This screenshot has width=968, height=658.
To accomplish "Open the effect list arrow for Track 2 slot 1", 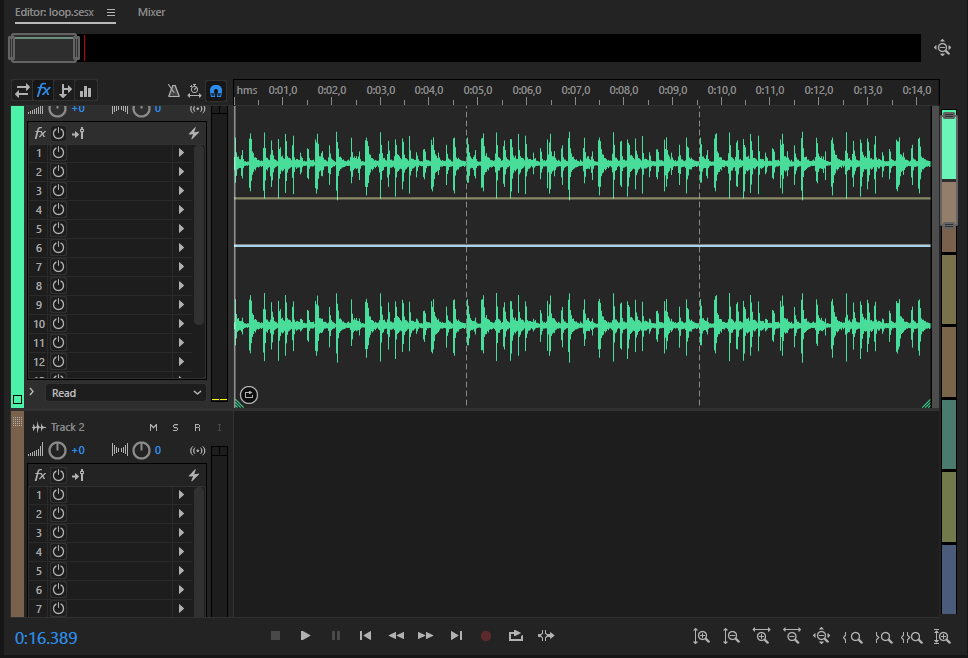I will click(181, 495).
